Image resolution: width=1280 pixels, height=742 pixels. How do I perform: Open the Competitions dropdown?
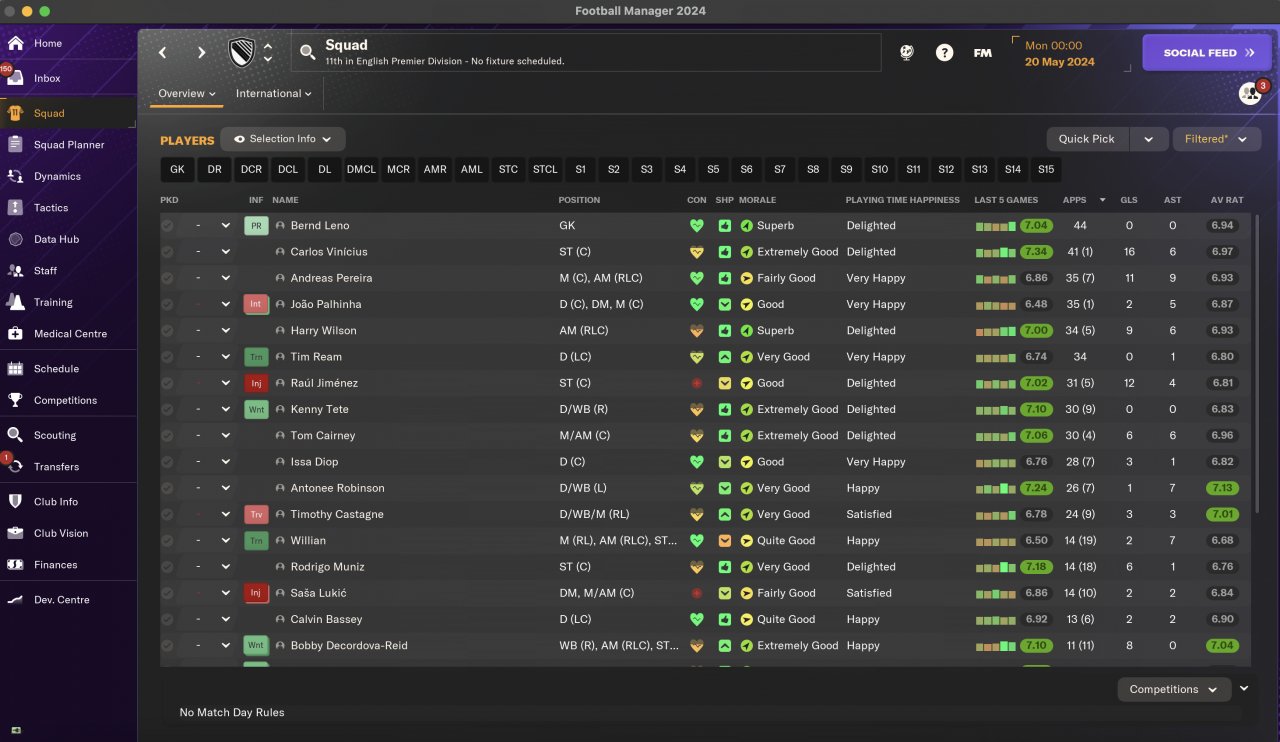click(1173, 689)
